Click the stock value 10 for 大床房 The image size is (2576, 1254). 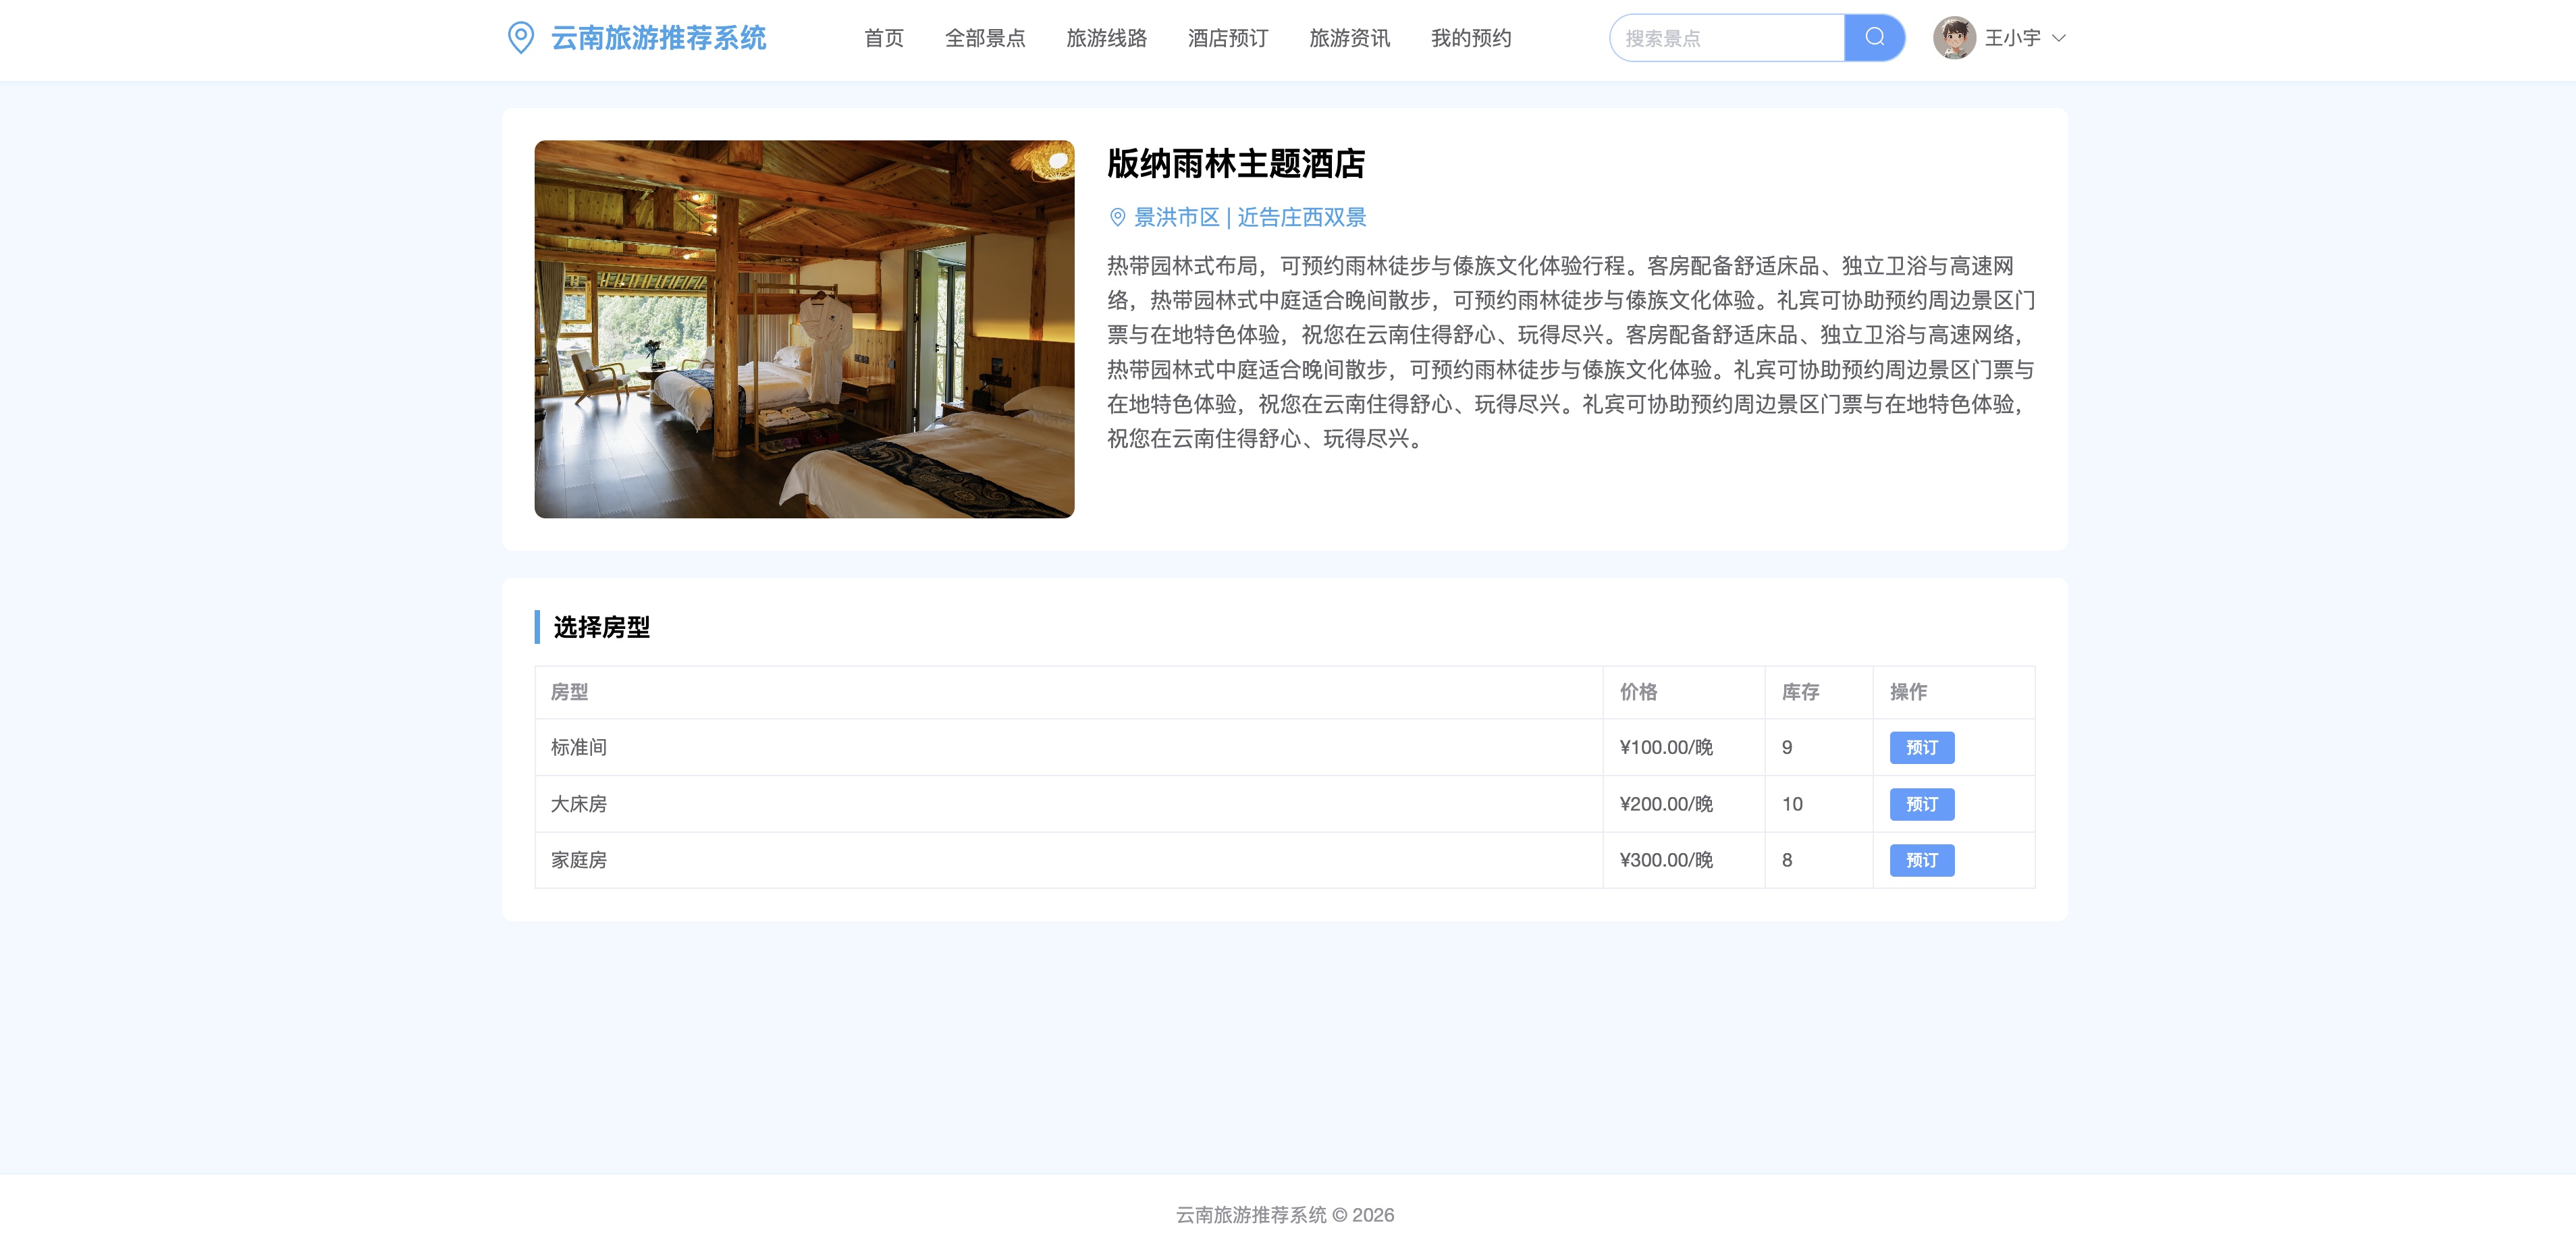(x=1792, y=804)
